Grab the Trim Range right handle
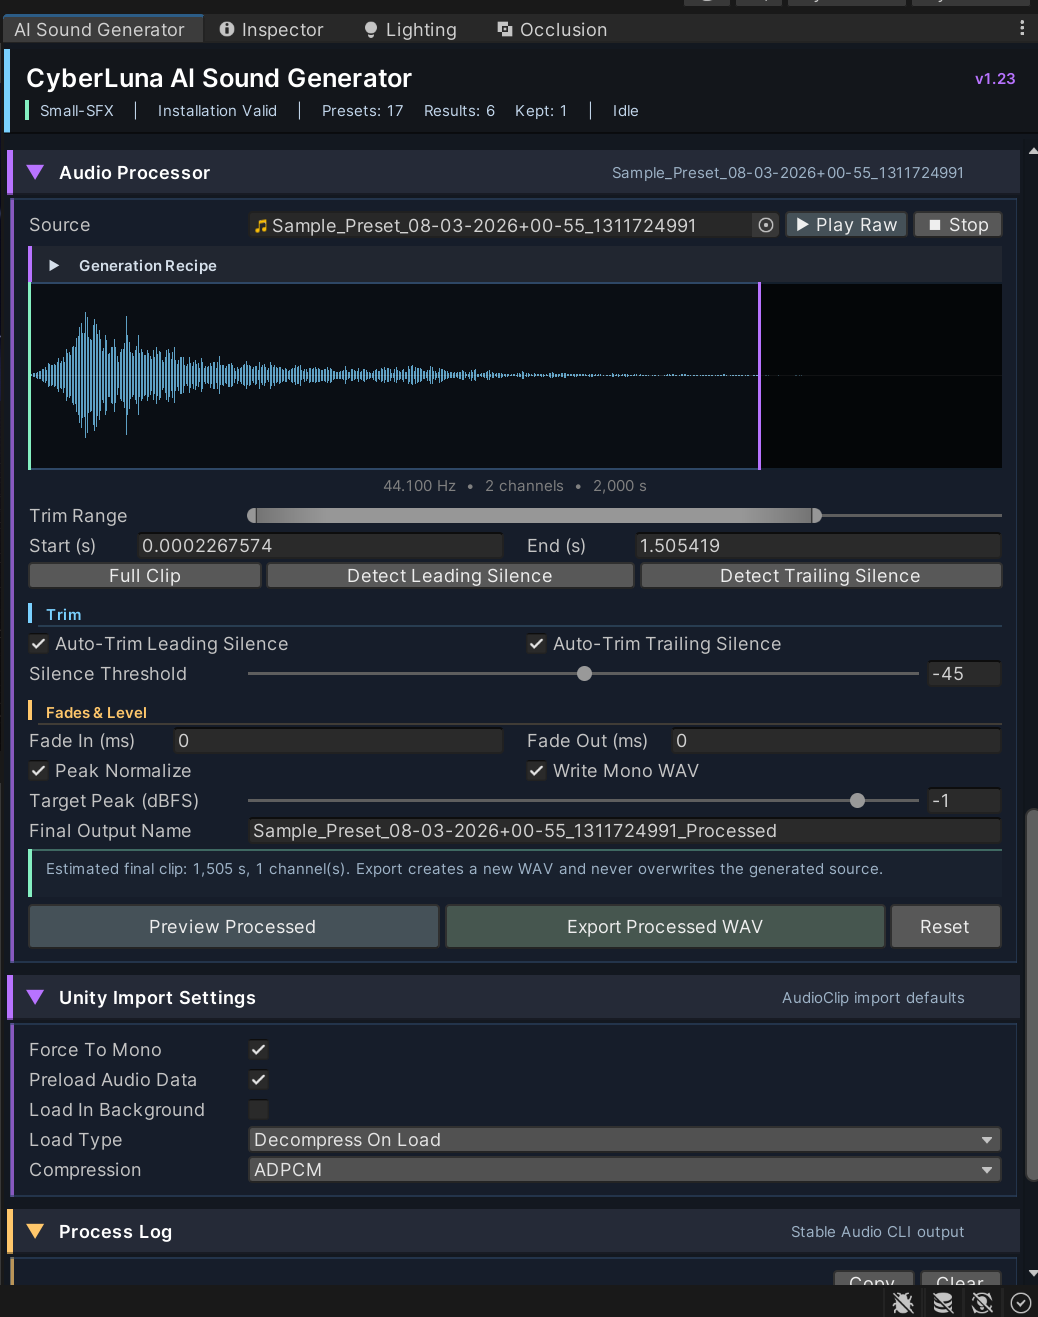The image size is (1038, 1317). 816,515
